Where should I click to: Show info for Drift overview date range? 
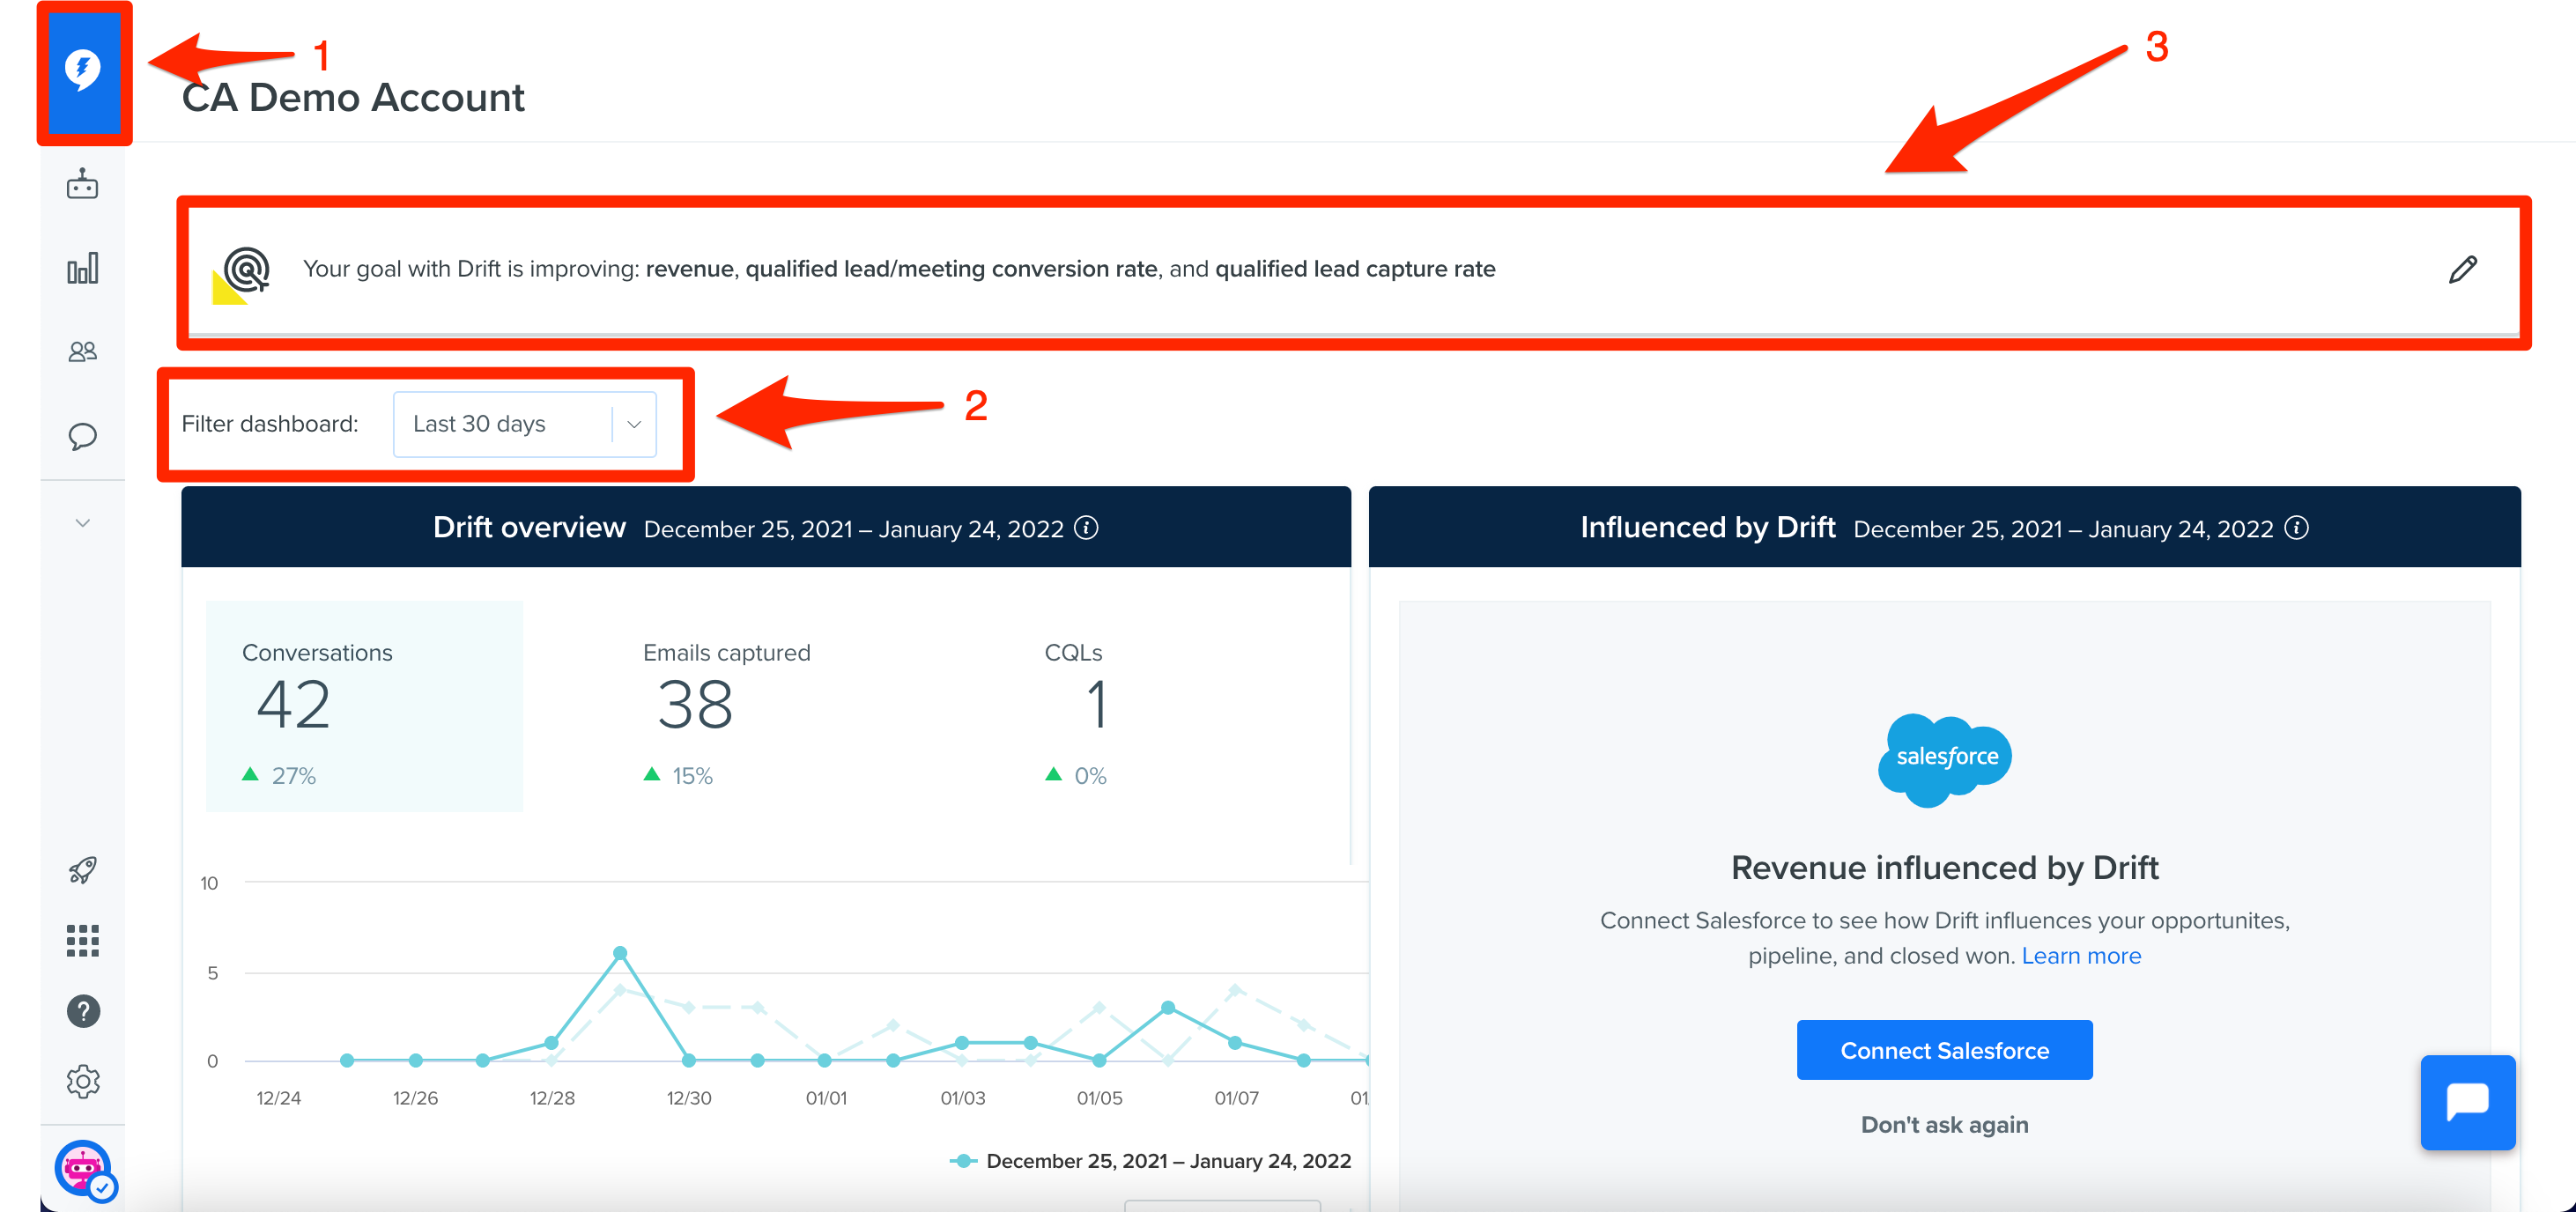(1086, 527)
